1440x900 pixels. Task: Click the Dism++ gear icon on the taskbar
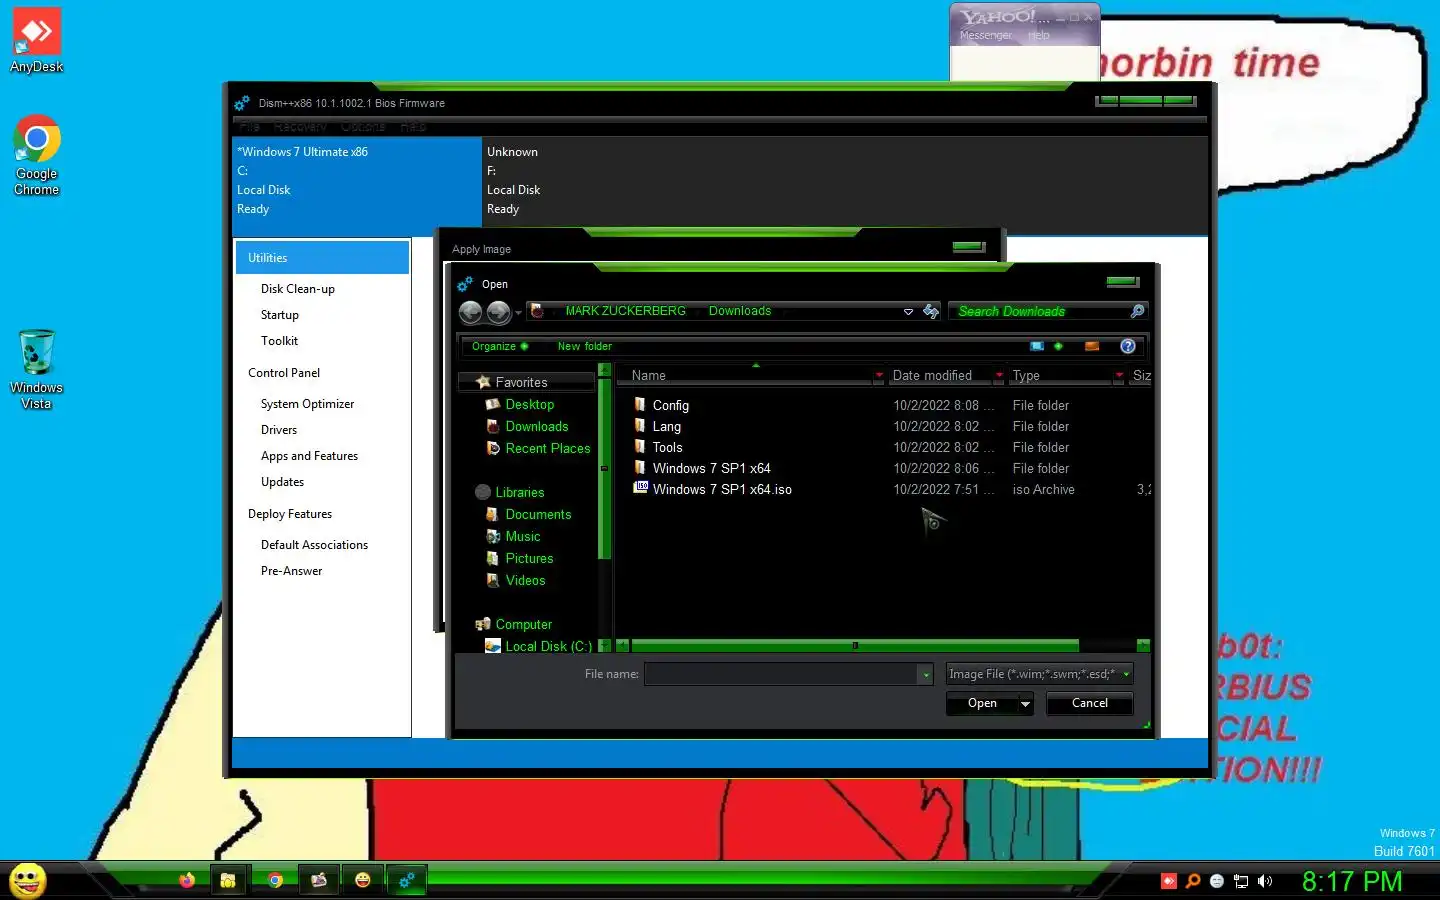[x=406, y=880]
